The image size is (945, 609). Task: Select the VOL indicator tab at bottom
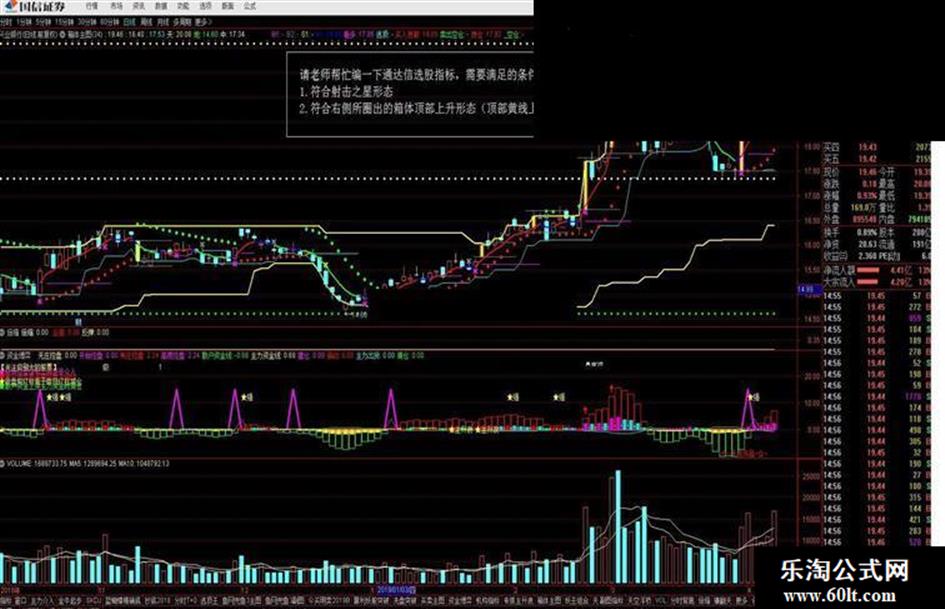pos(661,601)
